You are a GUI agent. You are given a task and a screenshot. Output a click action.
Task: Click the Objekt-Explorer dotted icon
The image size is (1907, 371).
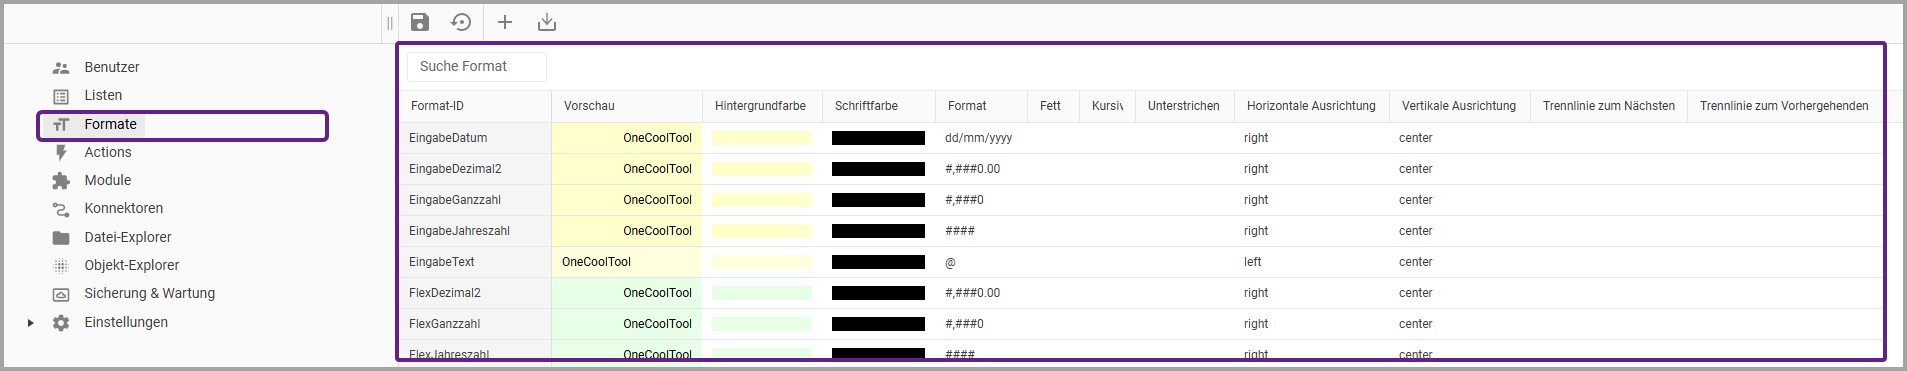[x=61, y=266]
